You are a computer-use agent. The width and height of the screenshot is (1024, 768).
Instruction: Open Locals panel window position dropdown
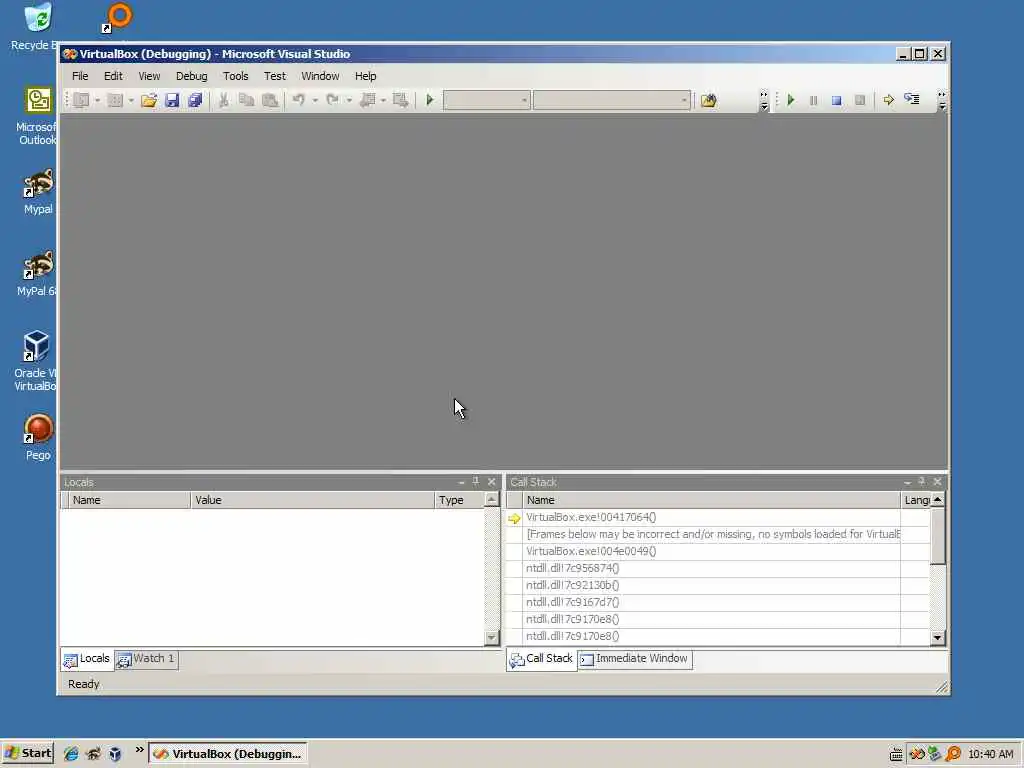pos(461,482)
